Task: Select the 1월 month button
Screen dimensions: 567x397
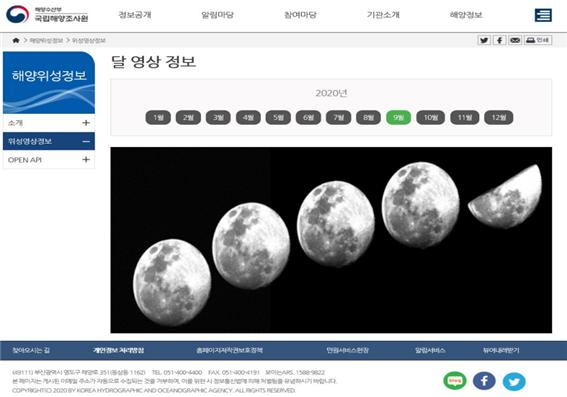Action: (158, 118)
